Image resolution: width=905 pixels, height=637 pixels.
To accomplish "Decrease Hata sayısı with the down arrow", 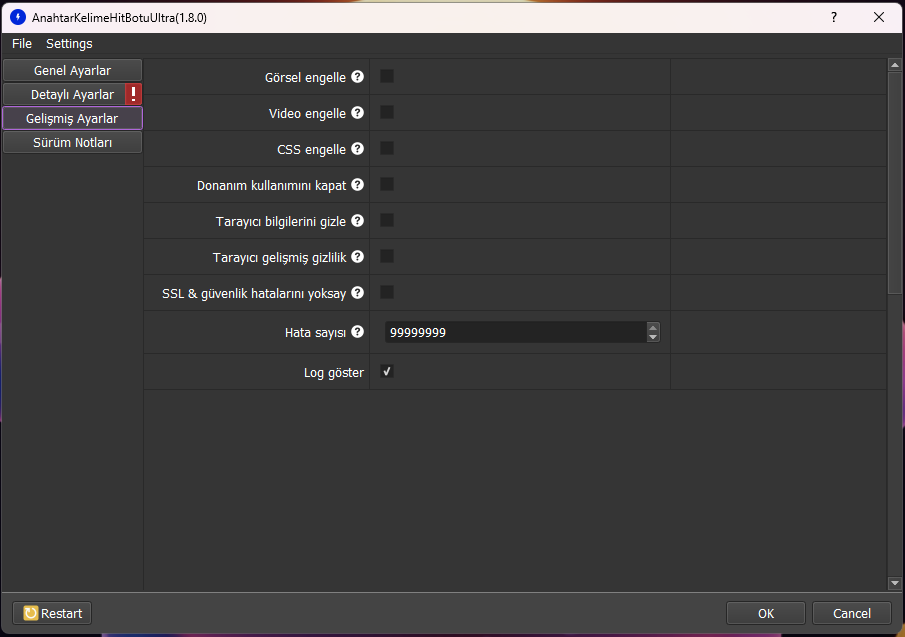I will coord(653,337).
